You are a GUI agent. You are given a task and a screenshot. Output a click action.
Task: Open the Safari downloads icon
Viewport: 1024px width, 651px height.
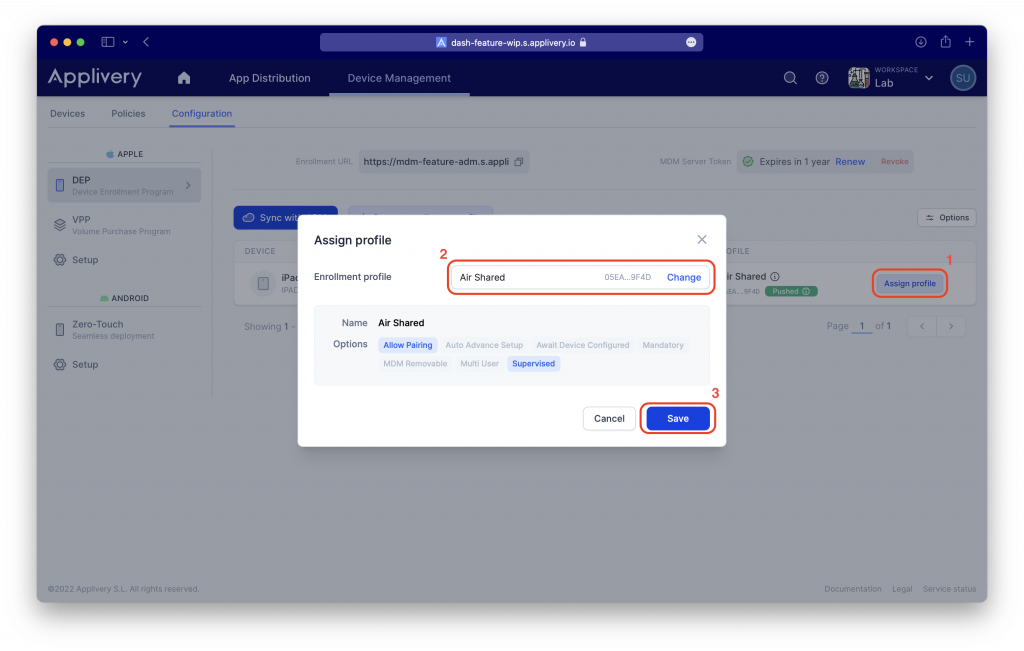[x=921, y=42]
